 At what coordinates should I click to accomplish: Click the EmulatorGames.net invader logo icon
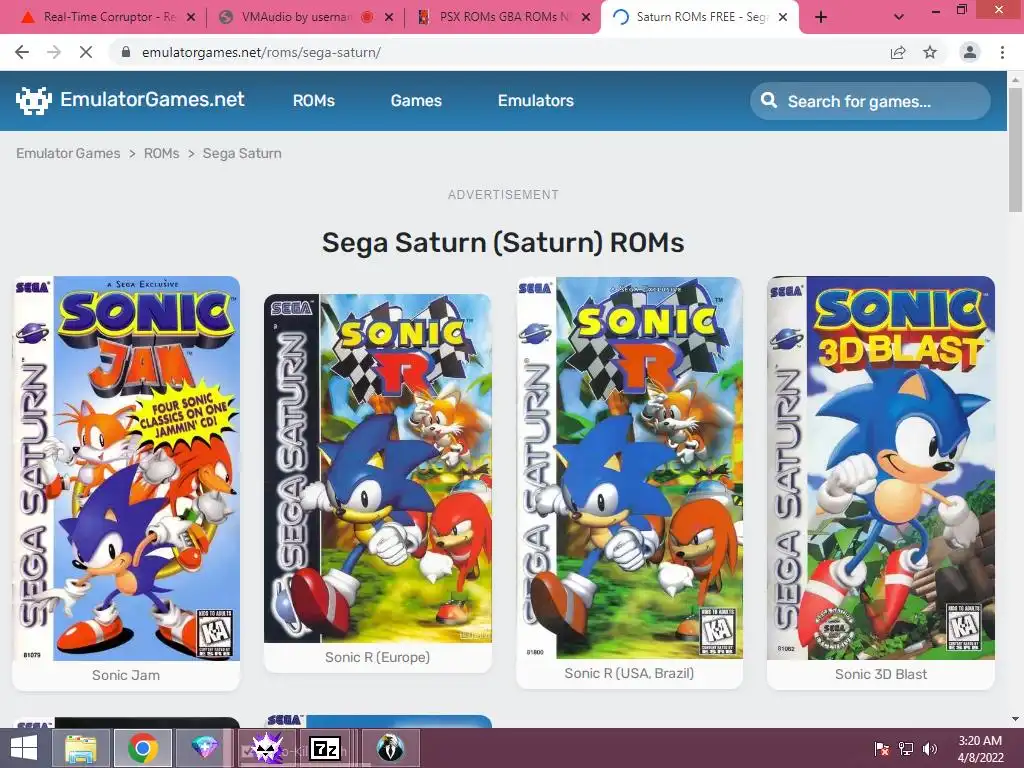pyautogui.click(x=33, y=100)
